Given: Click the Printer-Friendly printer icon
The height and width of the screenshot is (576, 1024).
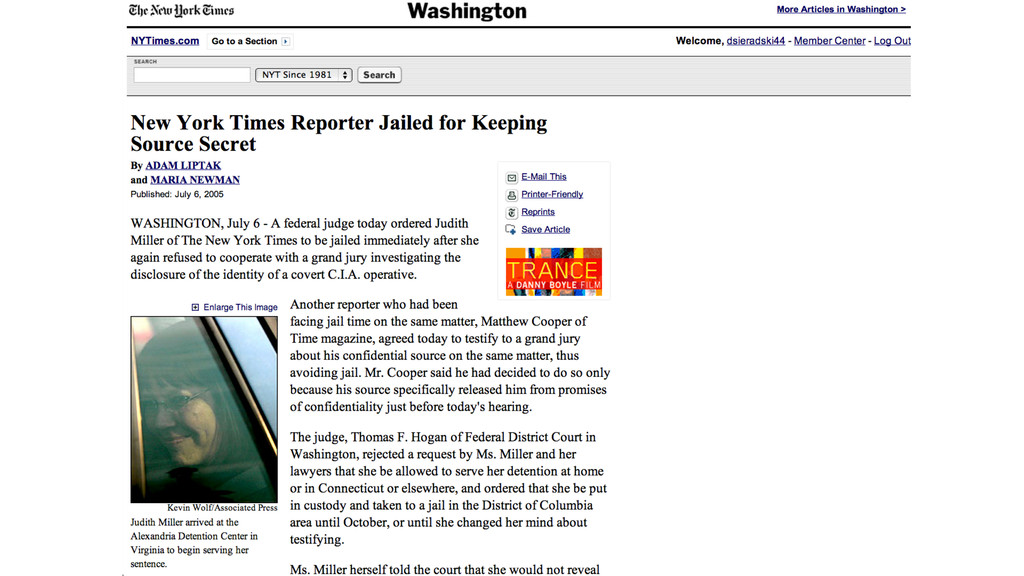Looking at the screenshot, I should coord(511,195).
